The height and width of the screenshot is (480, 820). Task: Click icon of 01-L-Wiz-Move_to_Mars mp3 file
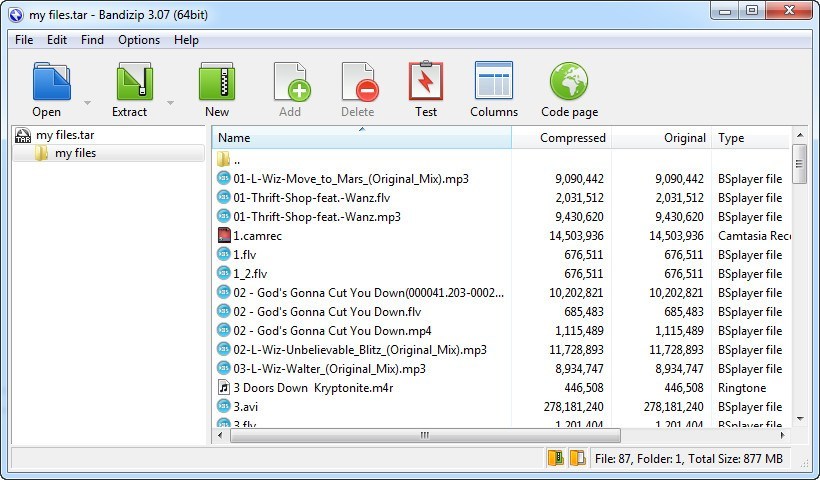tap(224, 178)
